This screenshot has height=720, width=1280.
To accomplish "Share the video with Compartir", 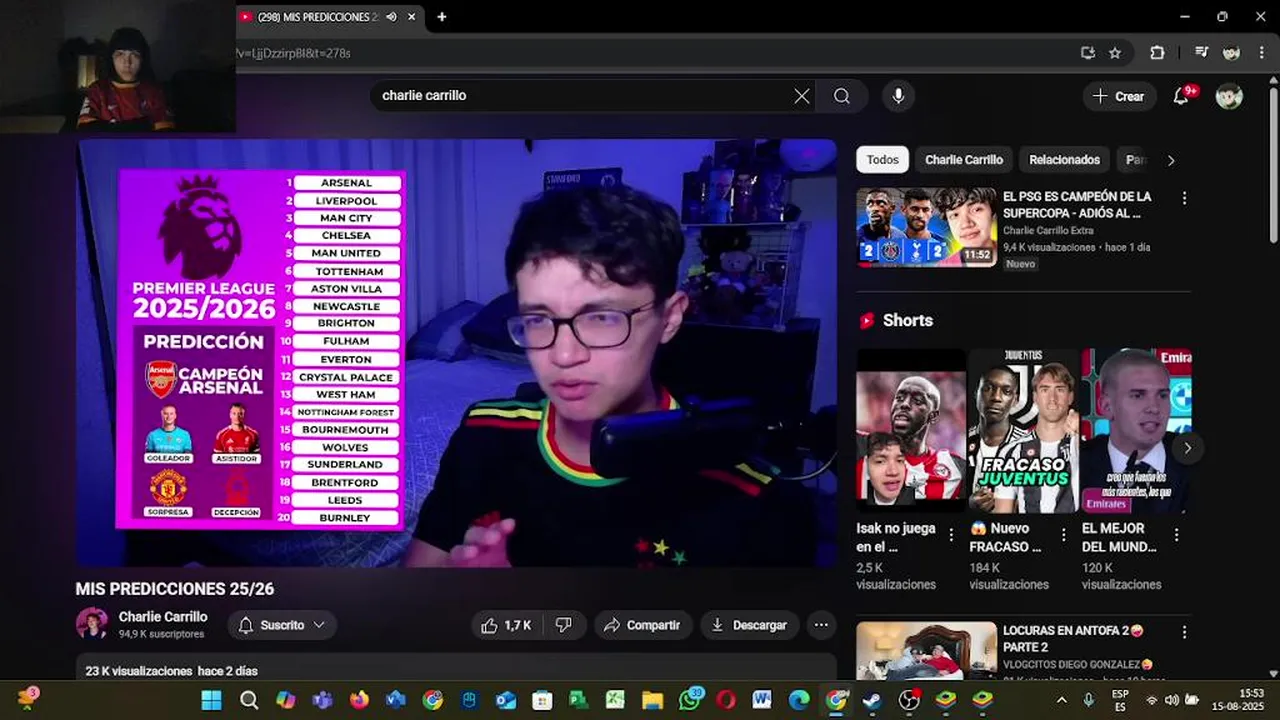I will 643,625.
